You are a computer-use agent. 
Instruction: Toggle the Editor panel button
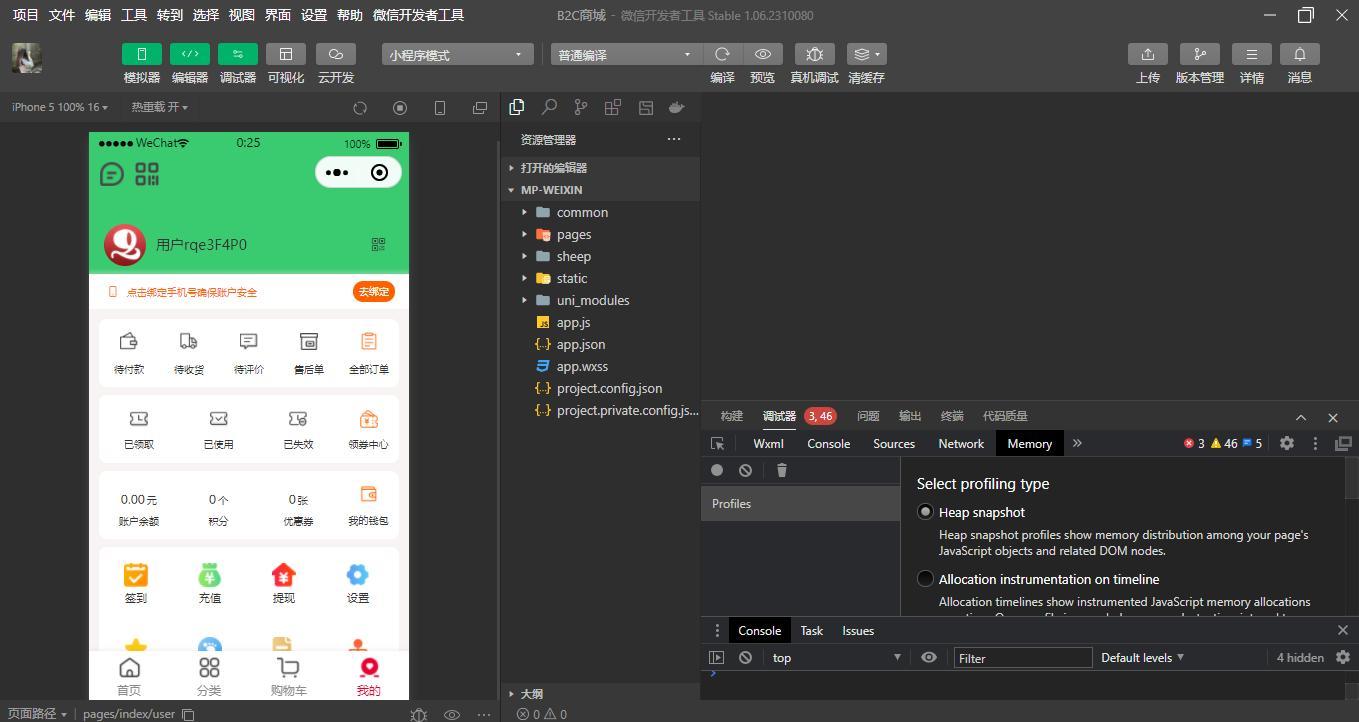(x=190, y=54)
